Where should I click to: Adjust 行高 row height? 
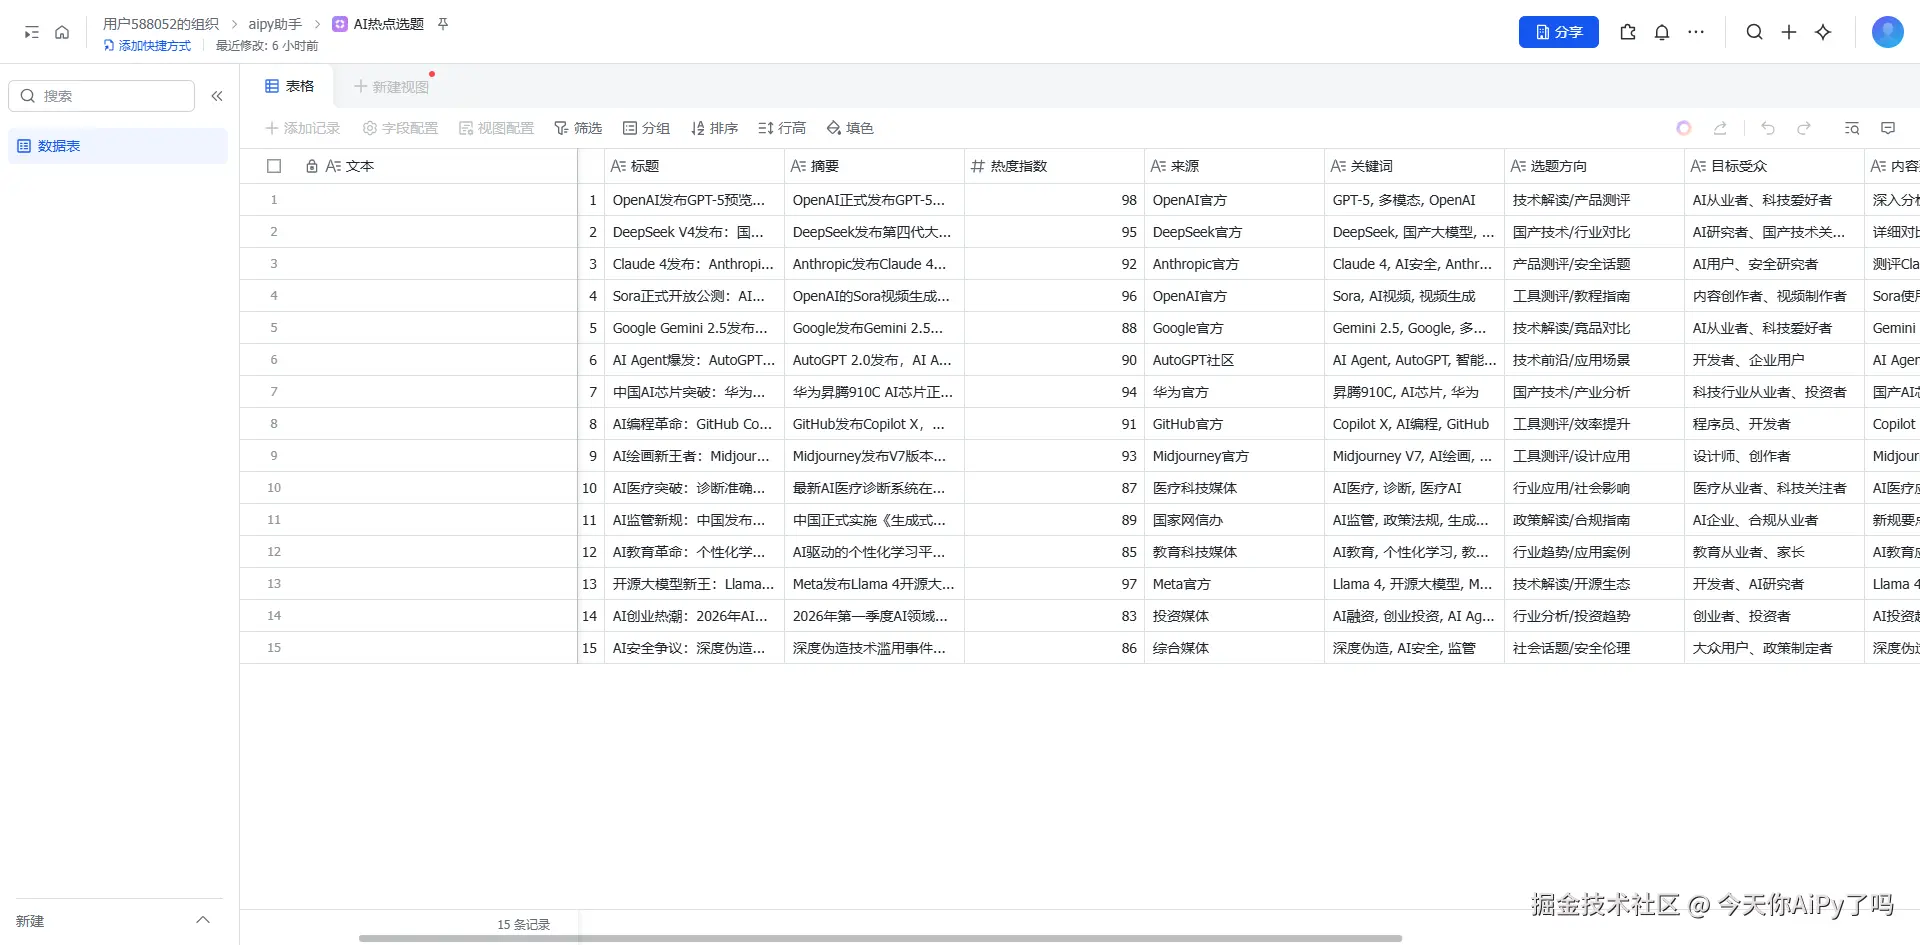(782, 128)
